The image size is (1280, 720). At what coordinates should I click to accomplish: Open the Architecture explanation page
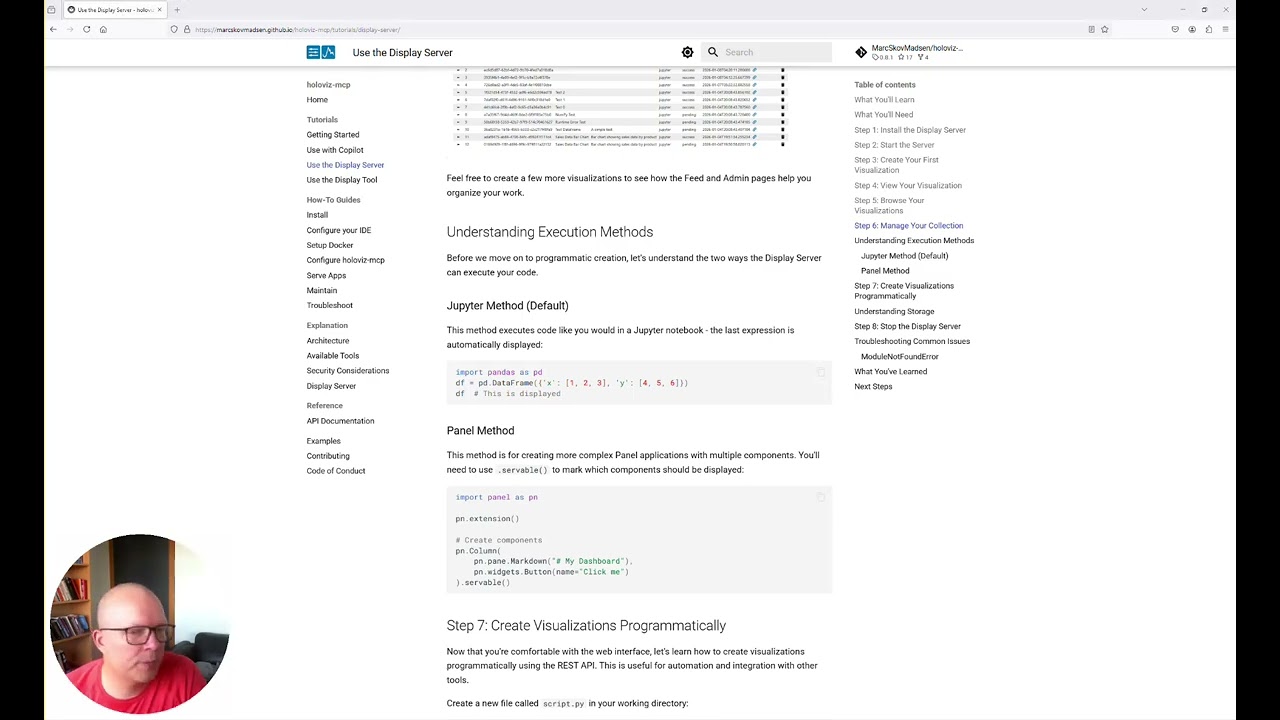tap(328, 341)
